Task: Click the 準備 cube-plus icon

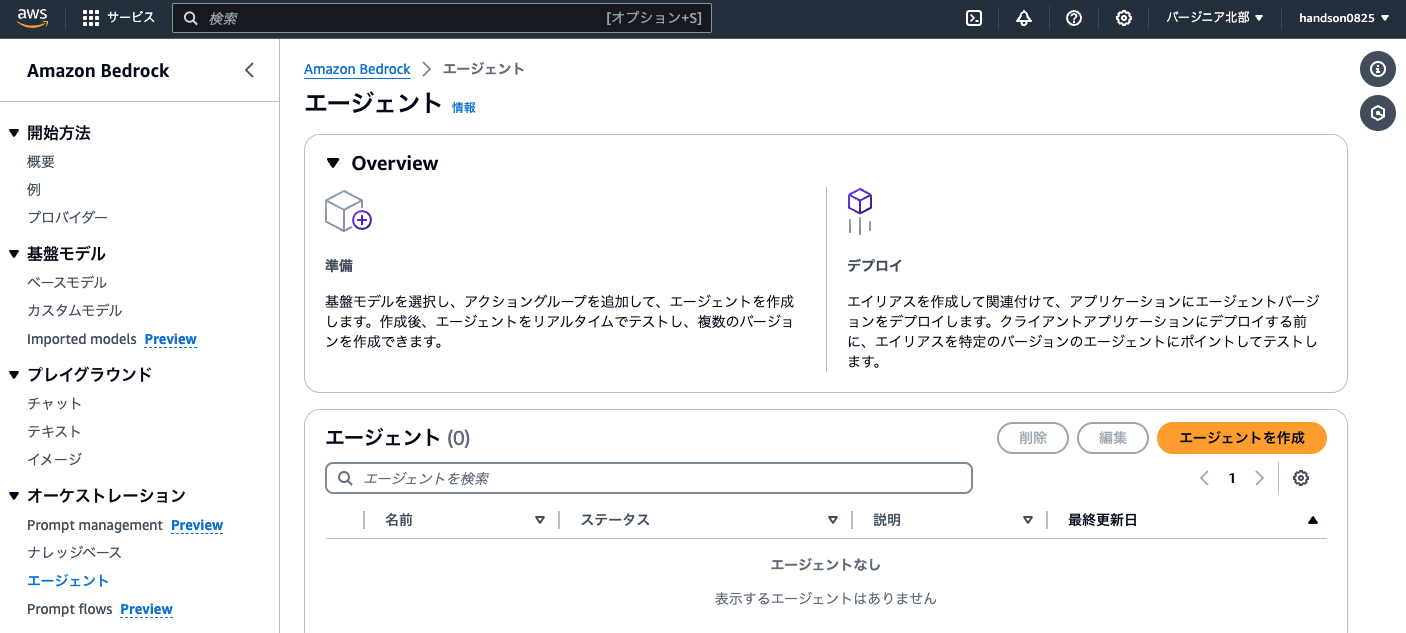Action: point(348,211)
